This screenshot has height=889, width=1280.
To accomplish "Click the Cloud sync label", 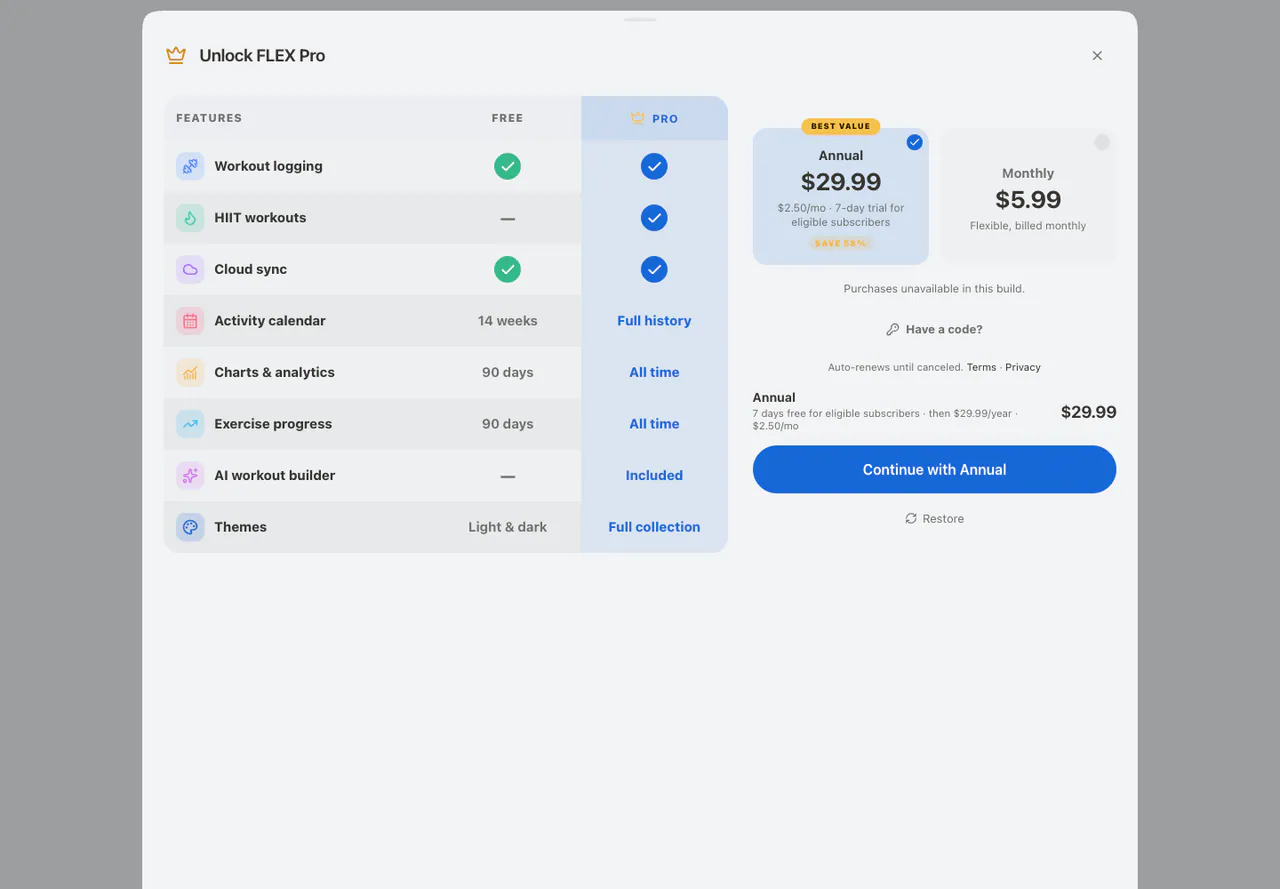I will pyautogui.click(x=250, y=269).
